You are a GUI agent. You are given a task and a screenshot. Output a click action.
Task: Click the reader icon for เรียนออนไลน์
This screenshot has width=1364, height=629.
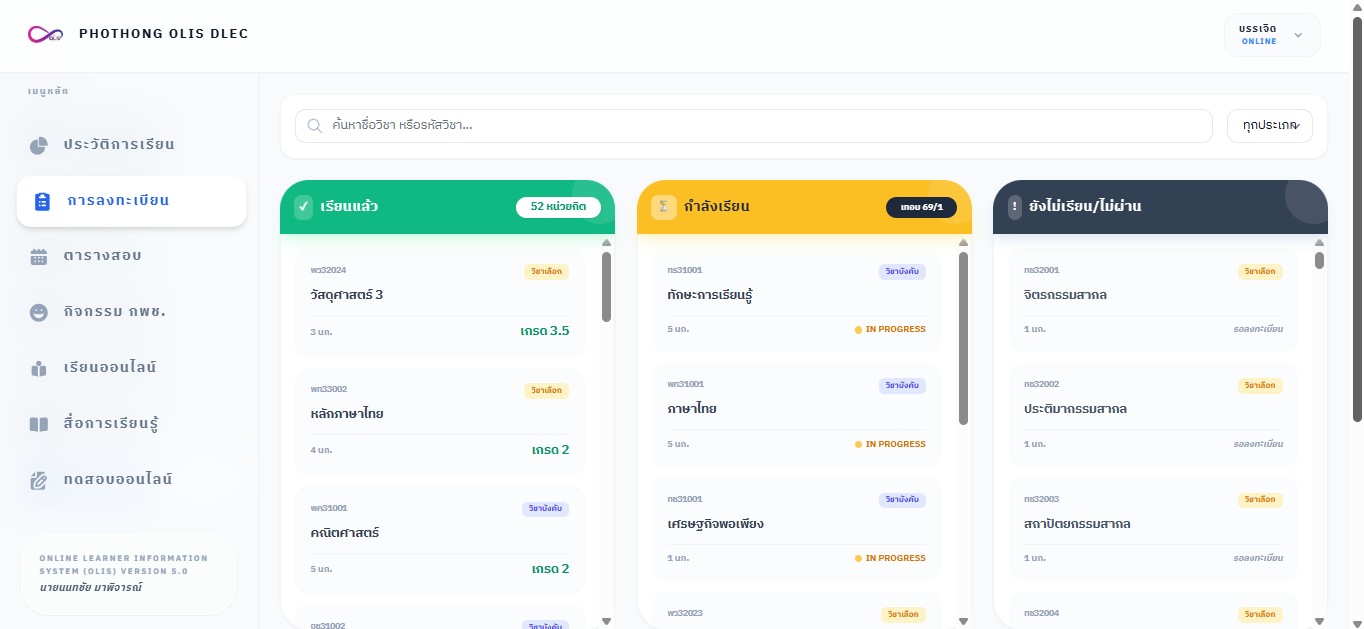click(39, 368)
